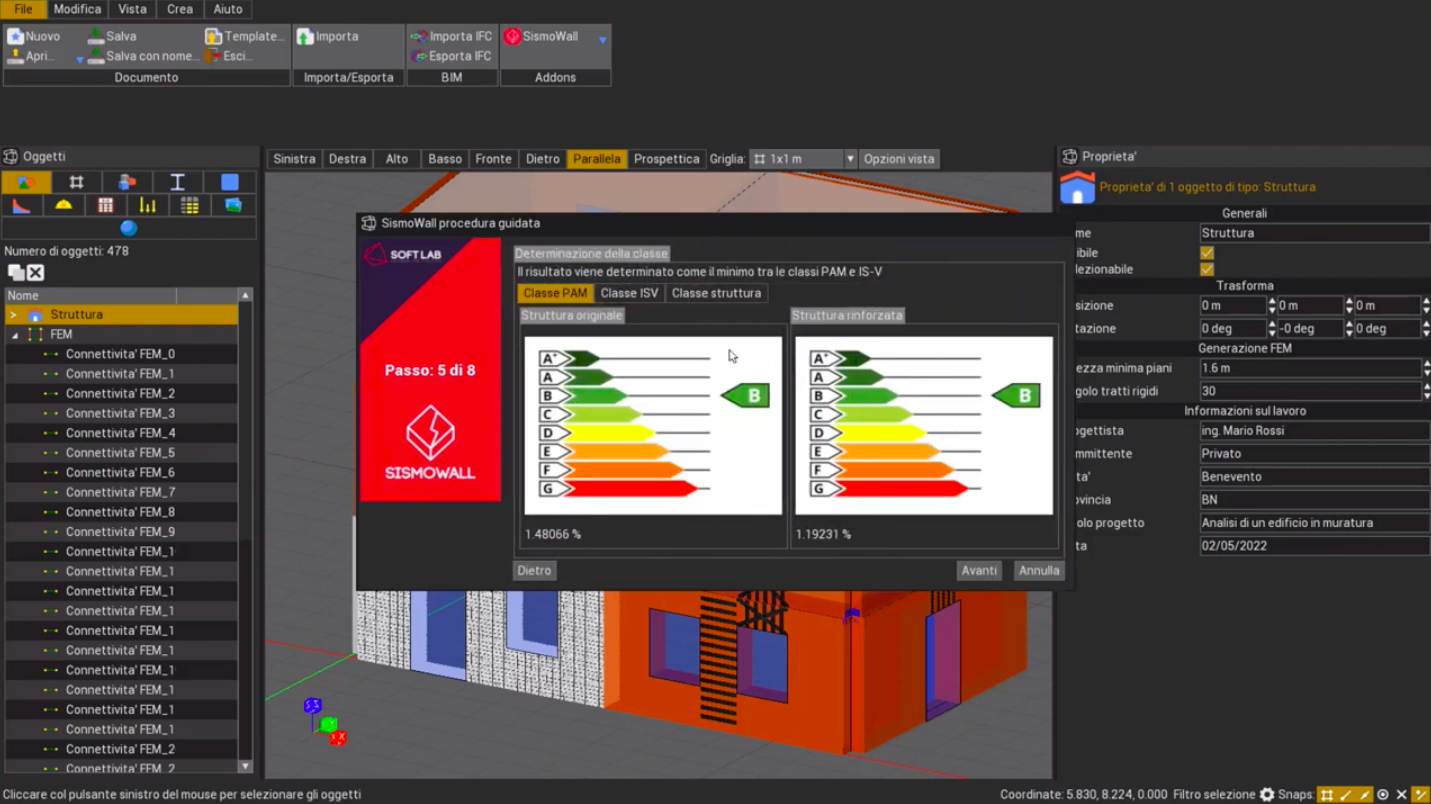Select the I-beam section filter icon
Screen dimensions: 1431x804
[x=178, y=182]
